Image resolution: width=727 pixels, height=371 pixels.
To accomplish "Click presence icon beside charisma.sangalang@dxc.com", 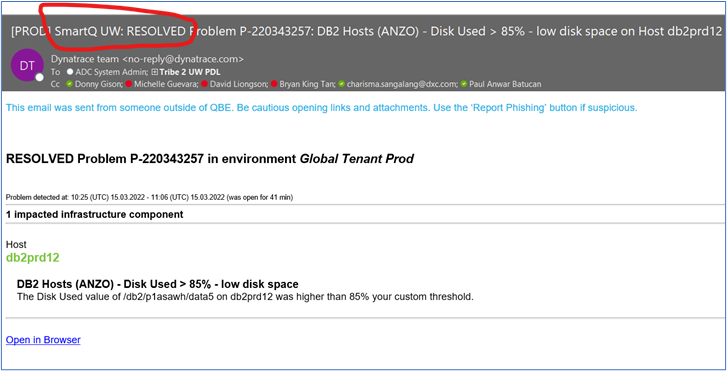I will click(342, 84).
